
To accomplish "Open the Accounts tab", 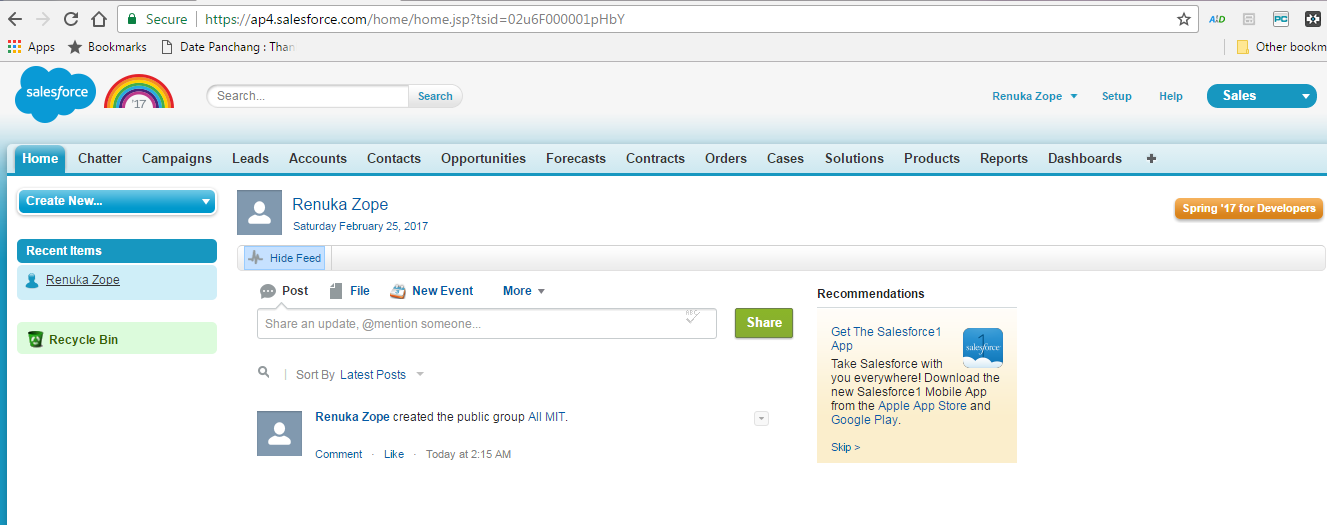I will [318, 158].
